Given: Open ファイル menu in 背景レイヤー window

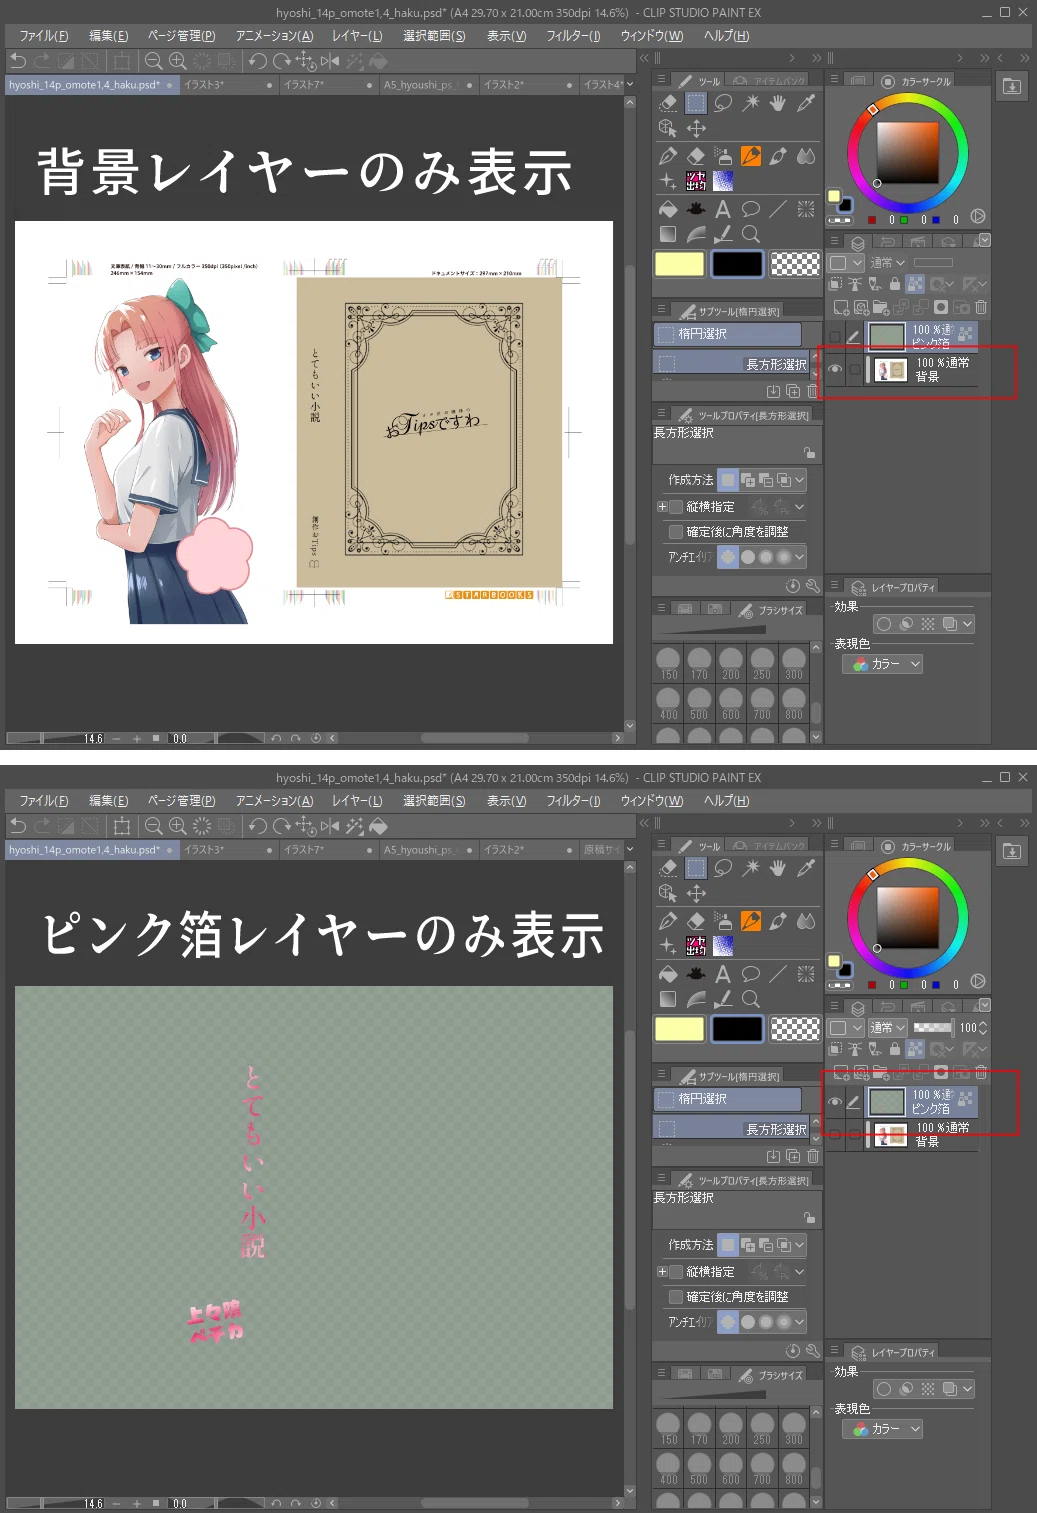Looking at the screenshot, I should click(44, 36).
